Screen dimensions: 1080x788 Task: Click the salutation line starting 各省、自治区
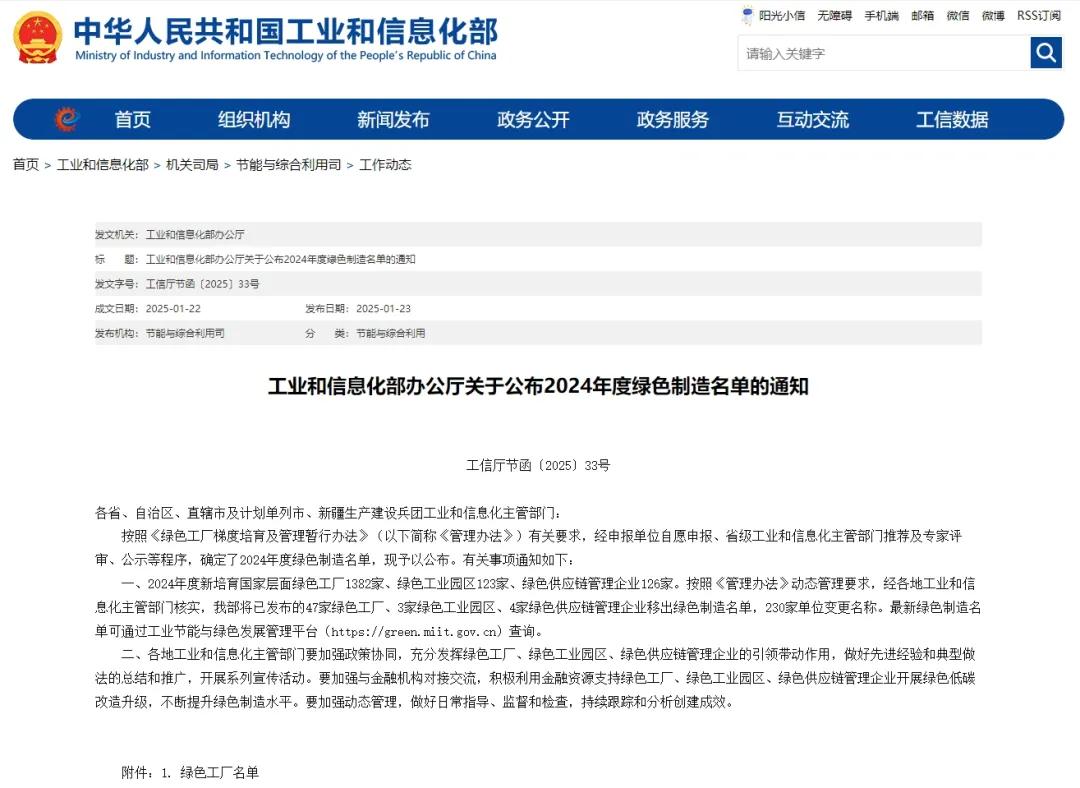coord(328,513)
